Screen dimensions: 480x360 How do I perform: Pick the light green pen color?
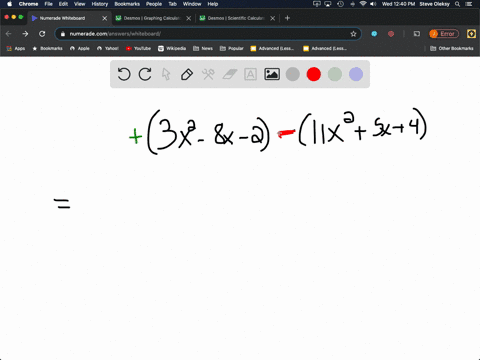pos(335,74)
